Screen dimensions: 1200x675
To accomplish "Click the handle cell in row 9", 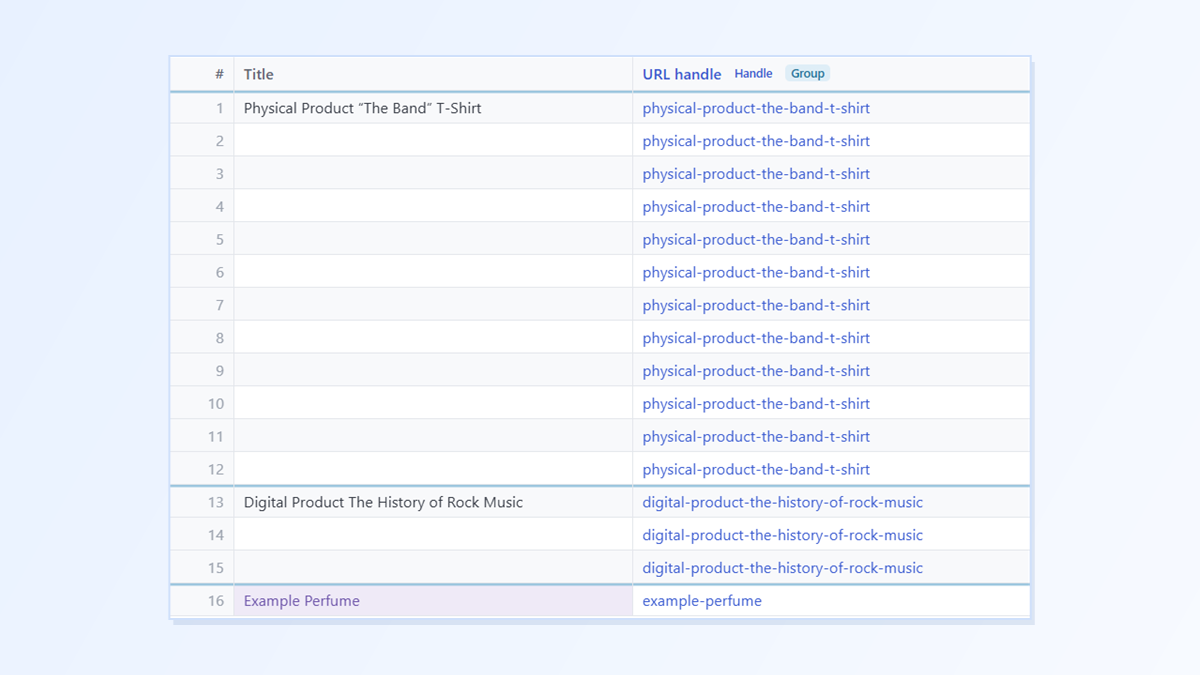I will tap(831, 371).
